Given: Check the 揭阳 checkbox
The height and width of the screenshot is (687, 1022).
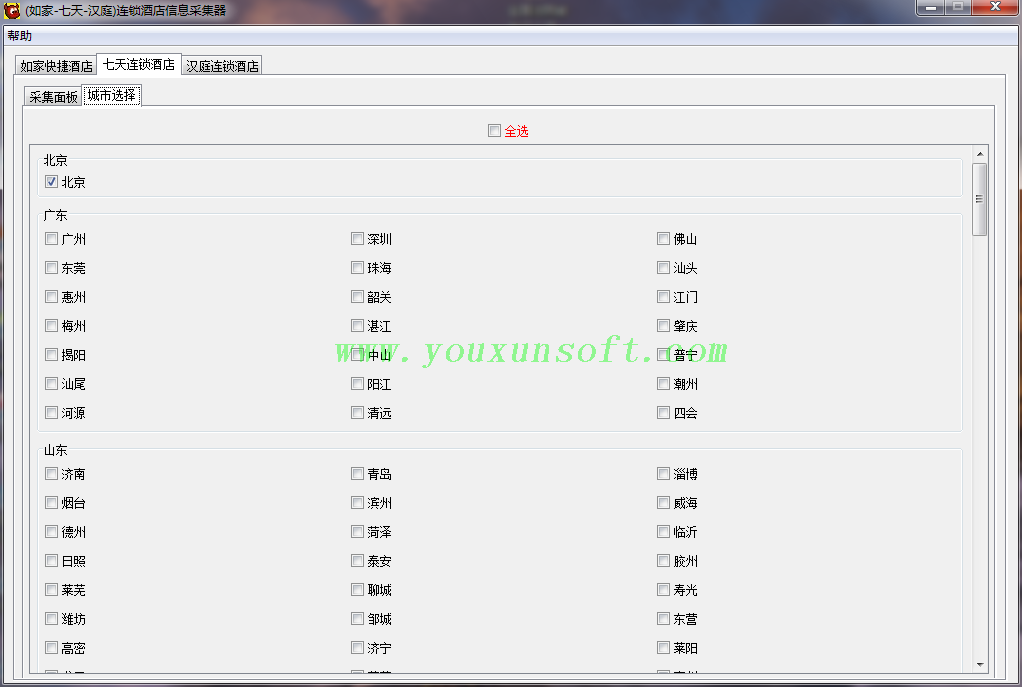Looking at the screenshot, I should [51, 355].
